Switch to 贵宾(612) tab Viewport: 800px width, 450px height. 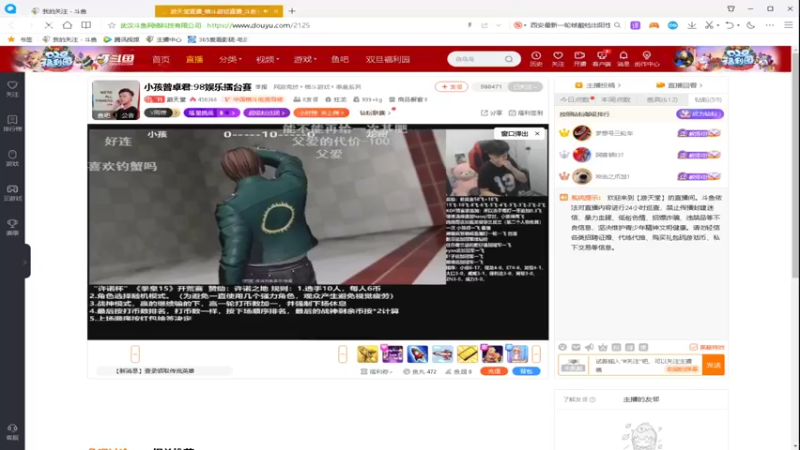point(662,99)
